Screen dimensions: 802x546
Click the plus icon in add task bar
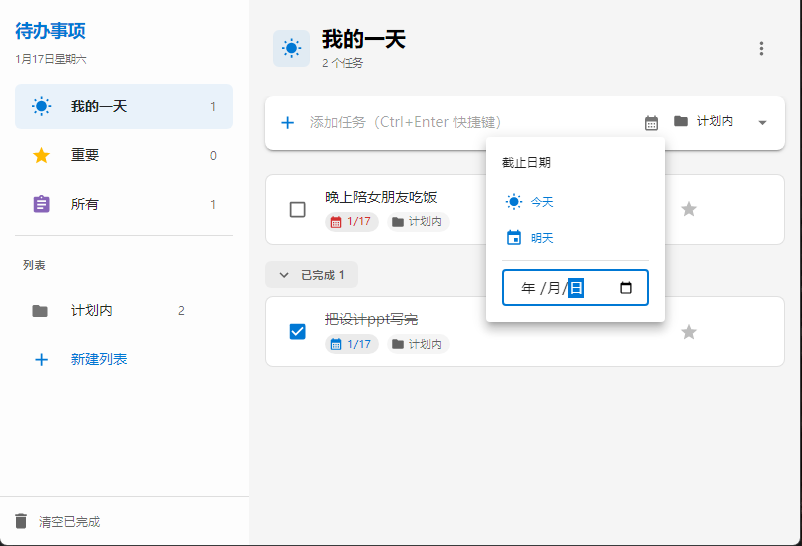pyautogui.click(x=287, y=122)
